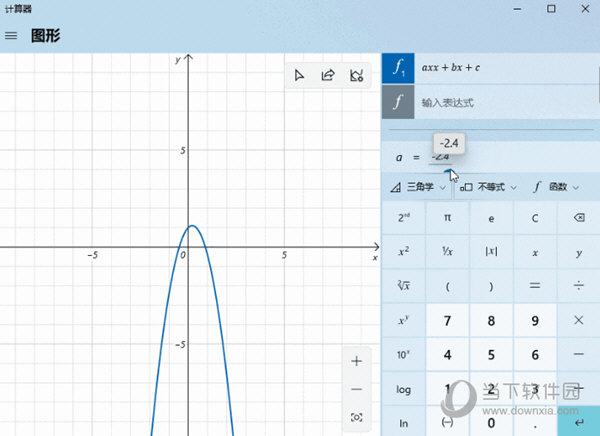Viewport: 600px width, 436px height.
Task: Insert the natural log ln function
Action: [404, 423]
